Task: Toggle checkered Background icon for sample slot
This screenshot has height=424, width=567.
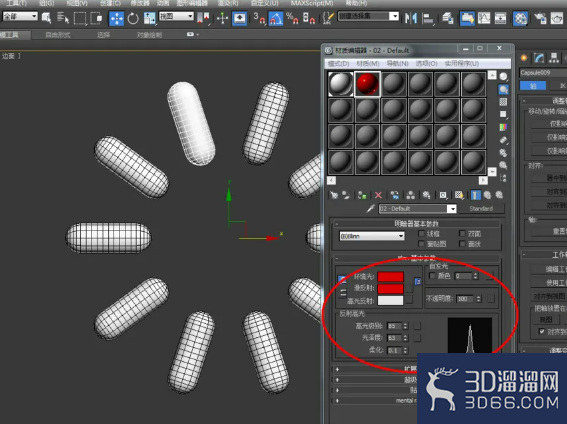Action: 503,102
